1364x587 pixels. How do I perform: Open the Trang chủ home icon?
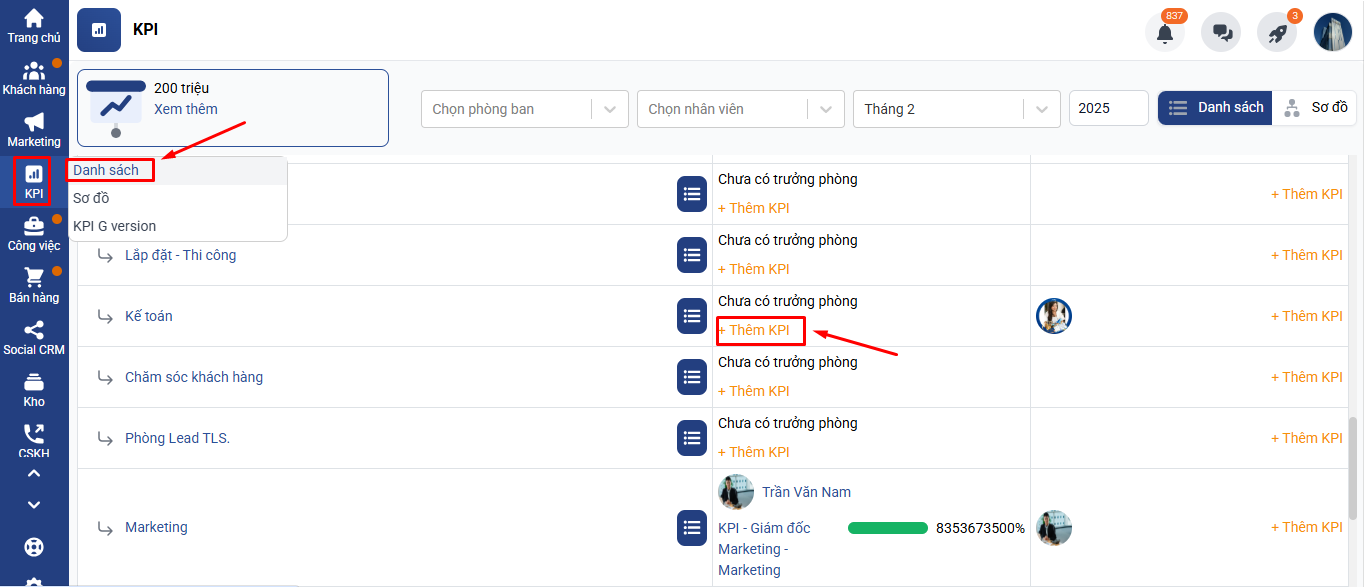pyautogui.click(x=34, y=26)
